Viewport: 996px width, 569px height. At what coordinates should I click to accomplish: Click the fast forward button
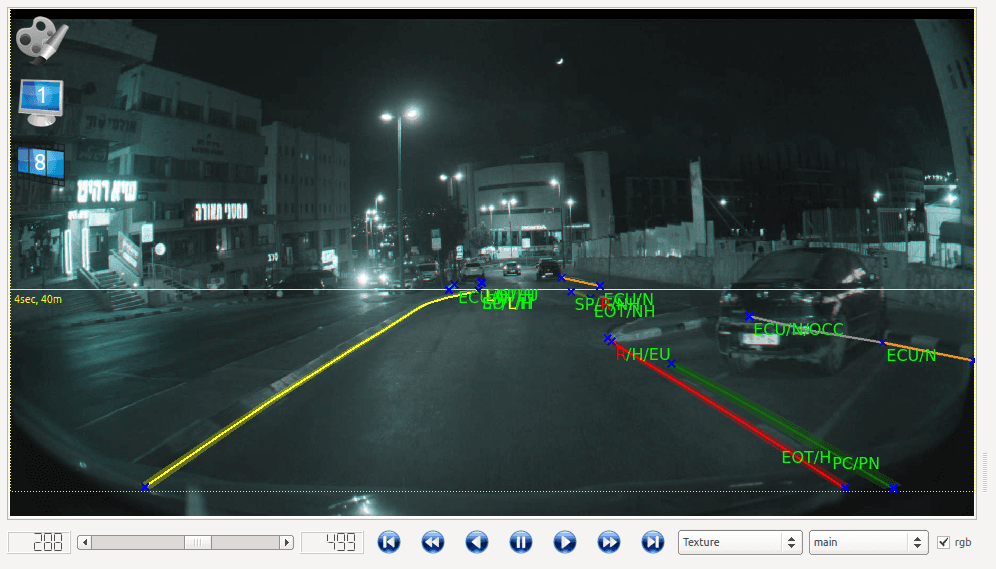[x=609, y=542]
